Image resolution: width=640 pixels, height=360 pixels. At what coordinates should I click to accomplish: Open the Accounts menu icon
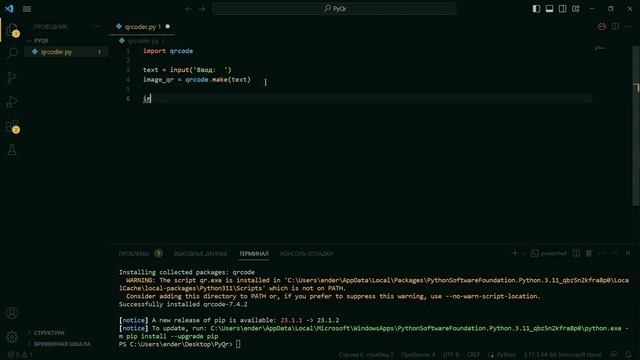(12, 313)
